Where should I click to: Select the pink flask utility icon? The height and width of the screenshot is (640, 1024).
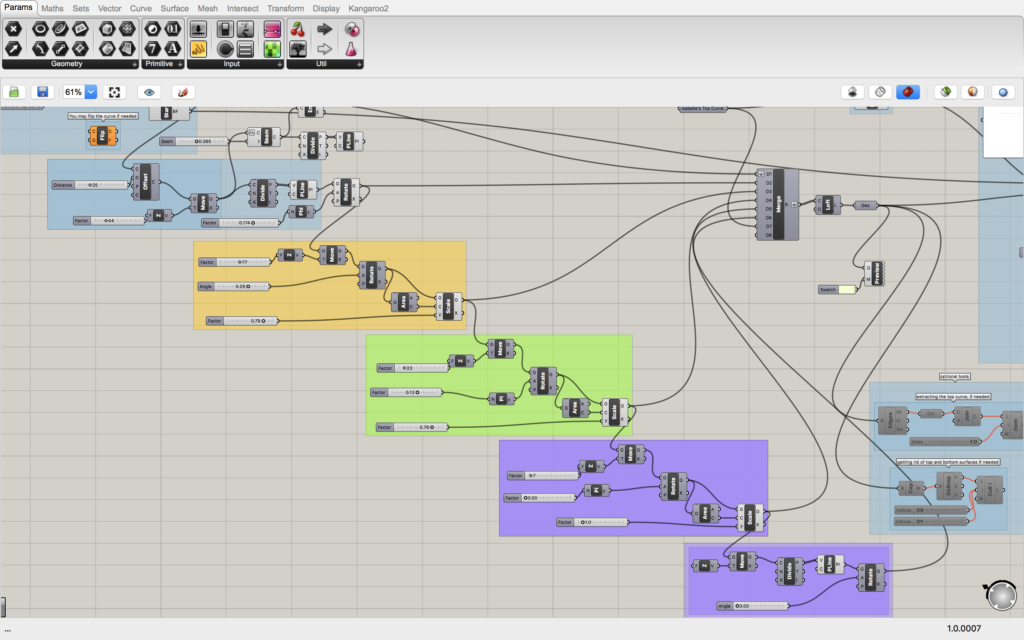(x=351, y=48)
